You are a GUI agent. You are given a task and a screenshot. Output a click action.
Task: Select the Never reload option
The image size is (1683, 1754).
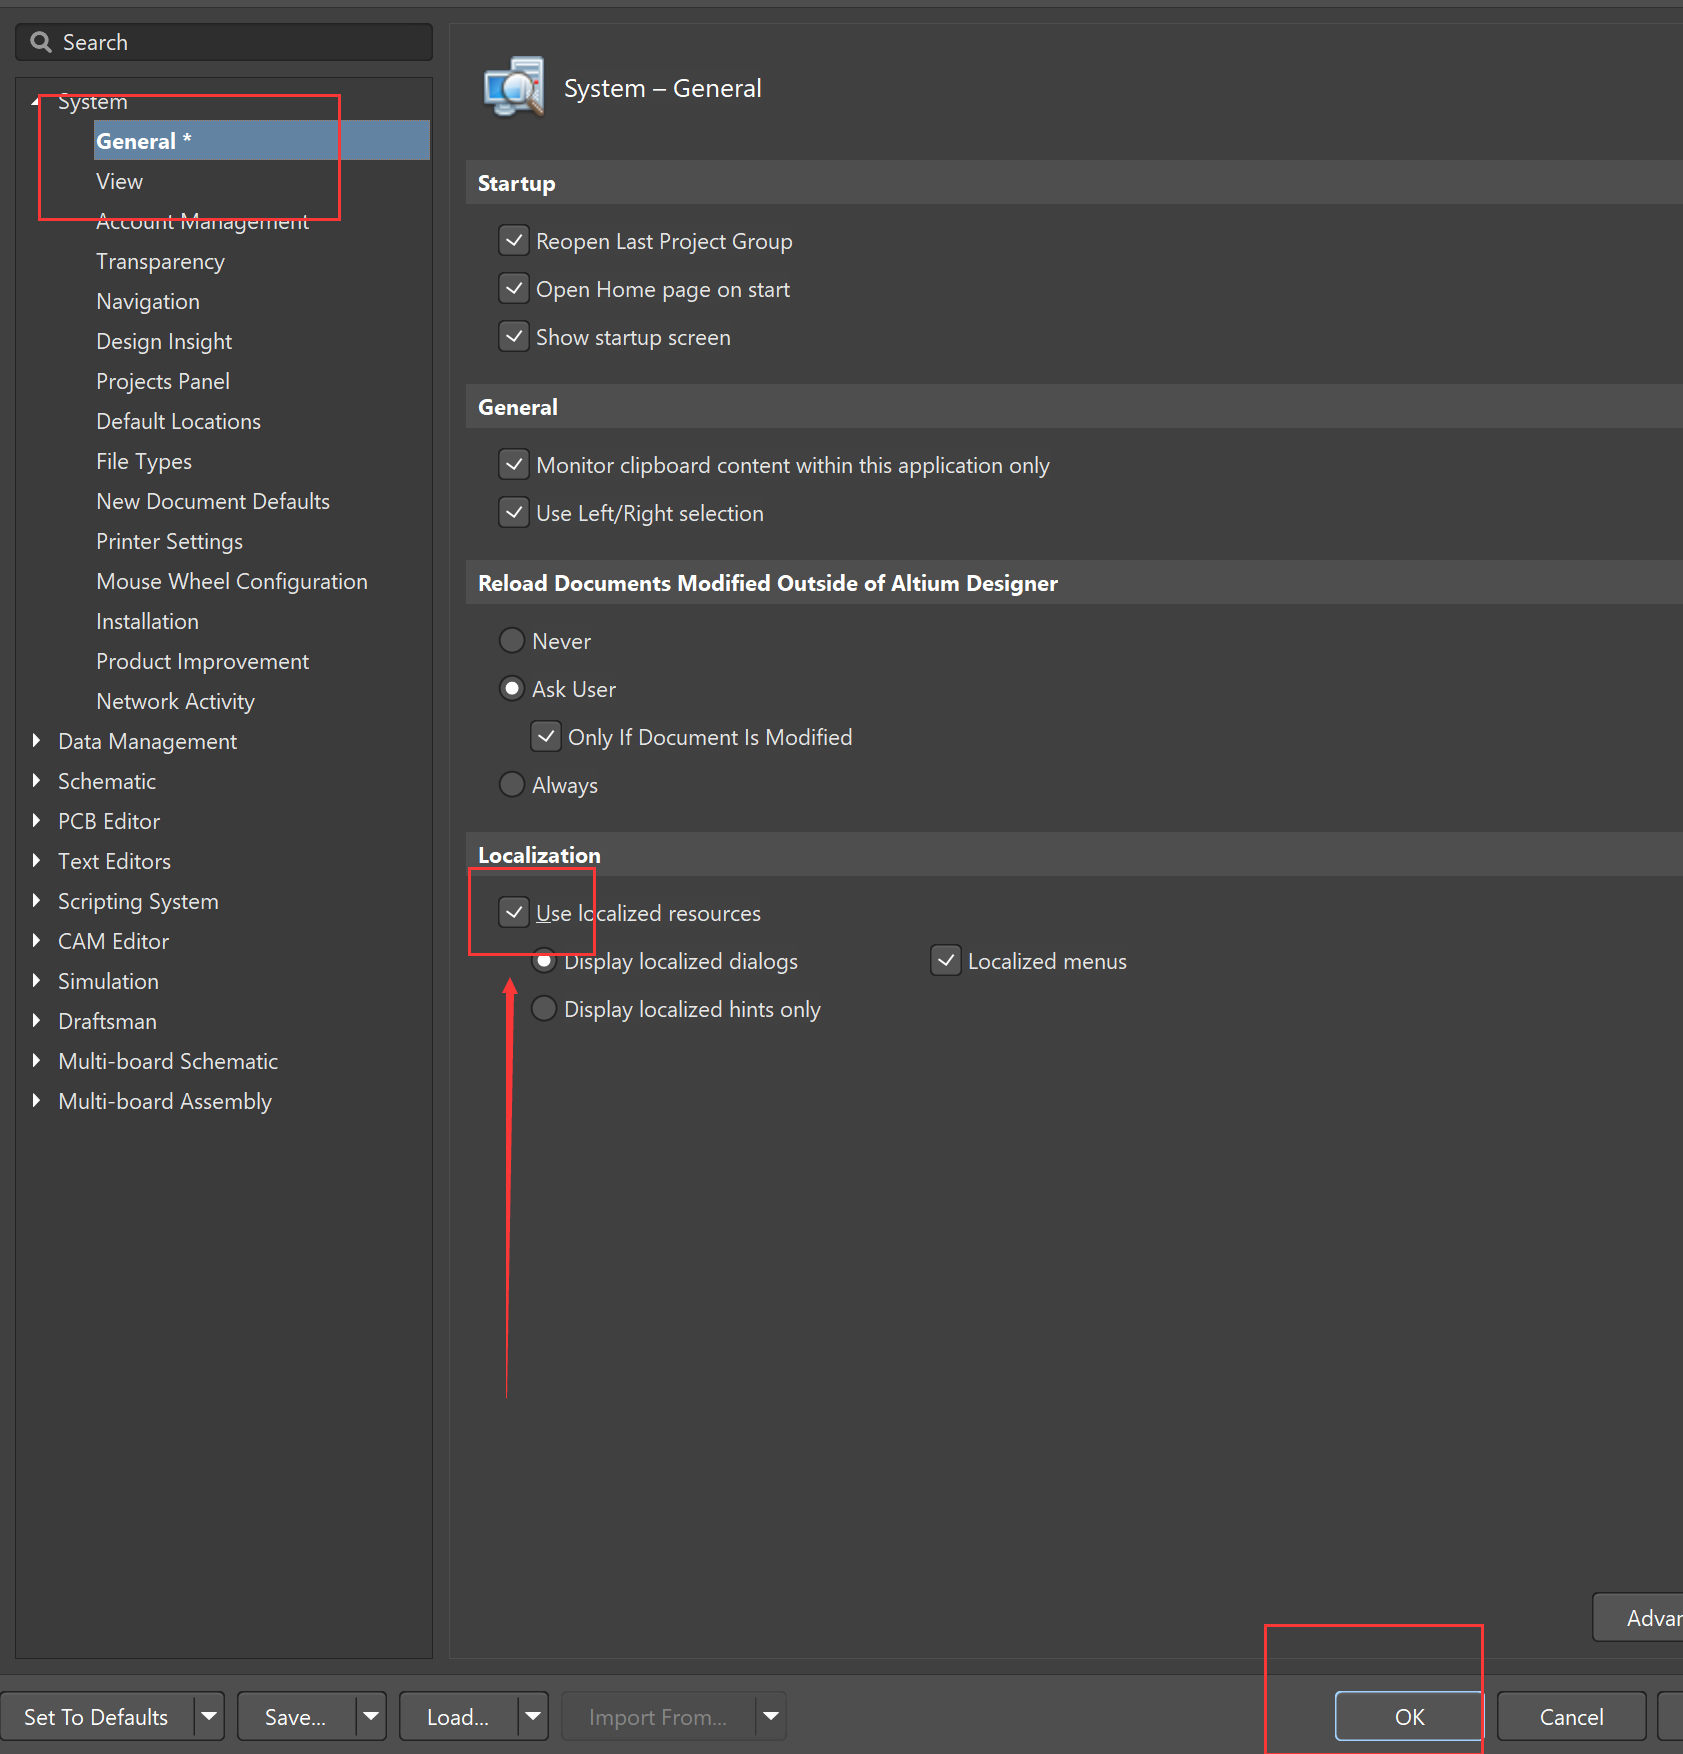[512, 641]
